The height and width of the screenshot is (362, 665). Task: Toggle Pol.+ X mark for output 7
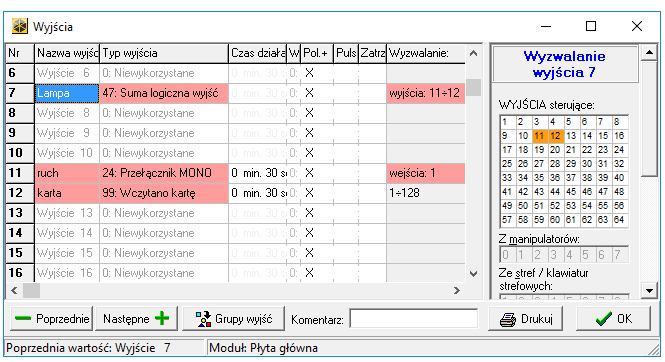point(310,93)
